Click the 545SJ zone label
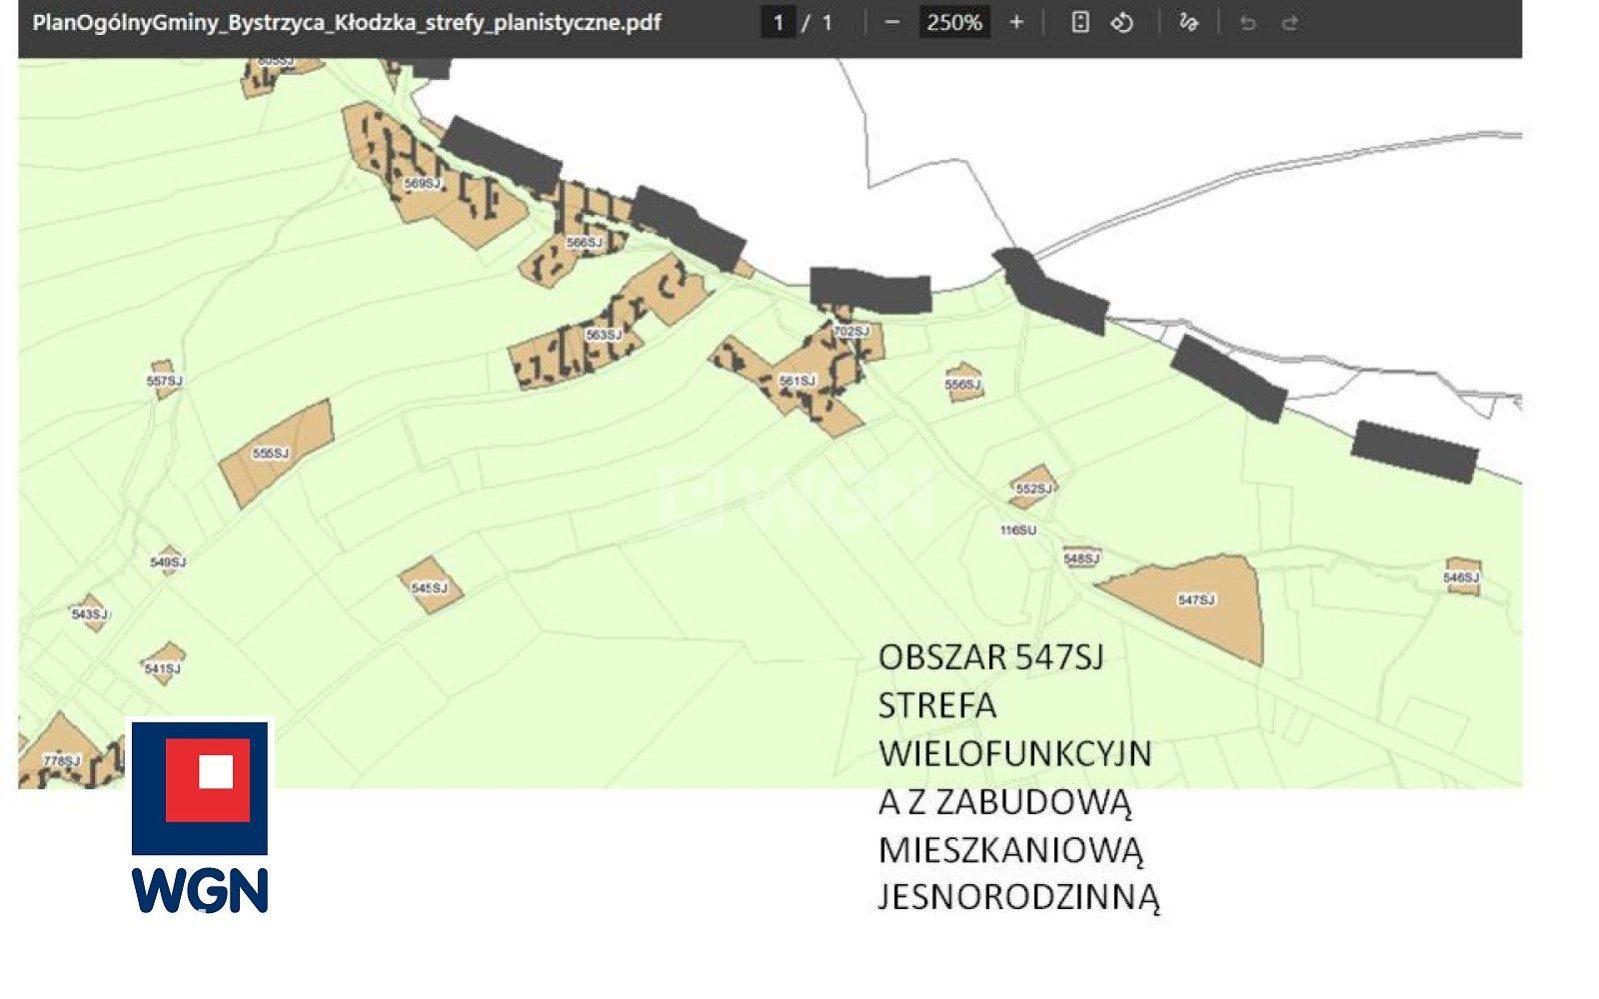 [x=430, y=589]
